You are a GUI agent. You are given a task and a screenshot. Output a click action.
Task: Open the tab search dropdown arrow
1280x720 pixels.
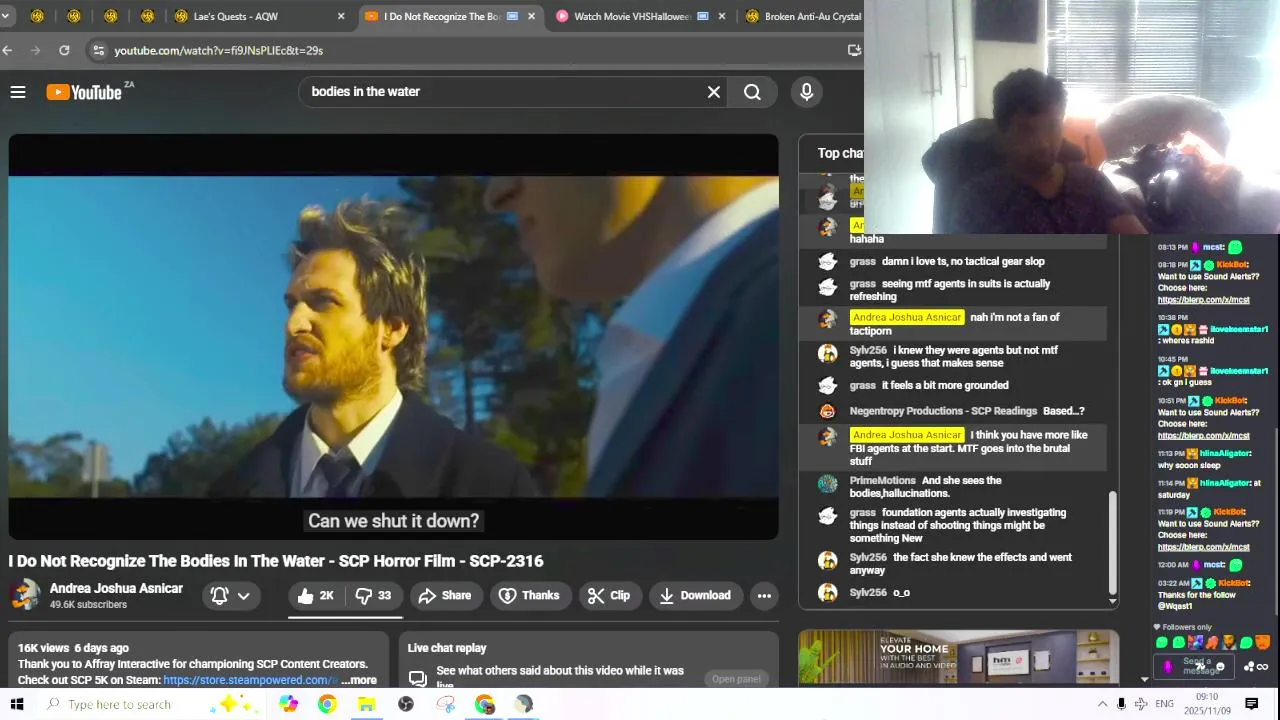(x=5, y=16)
